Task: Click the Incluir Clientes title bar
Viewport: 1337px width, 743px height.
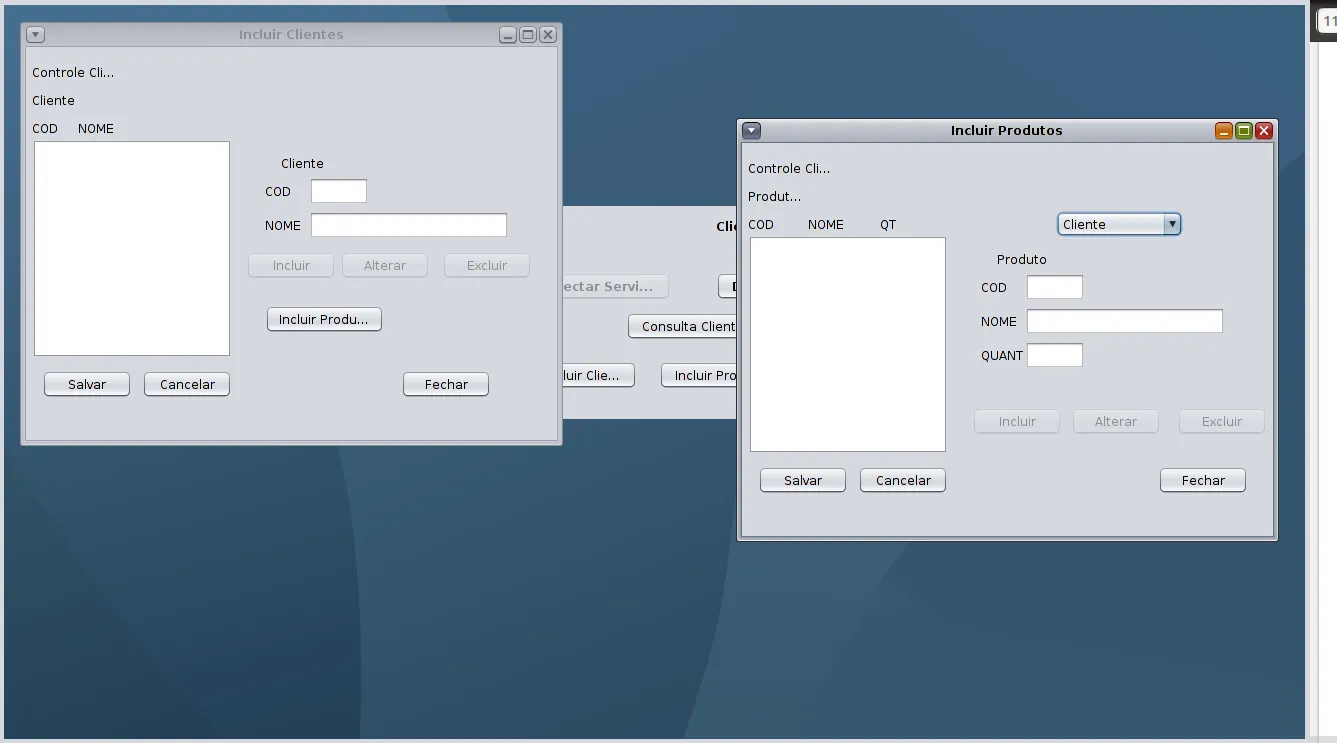Action: coord(291,34)
